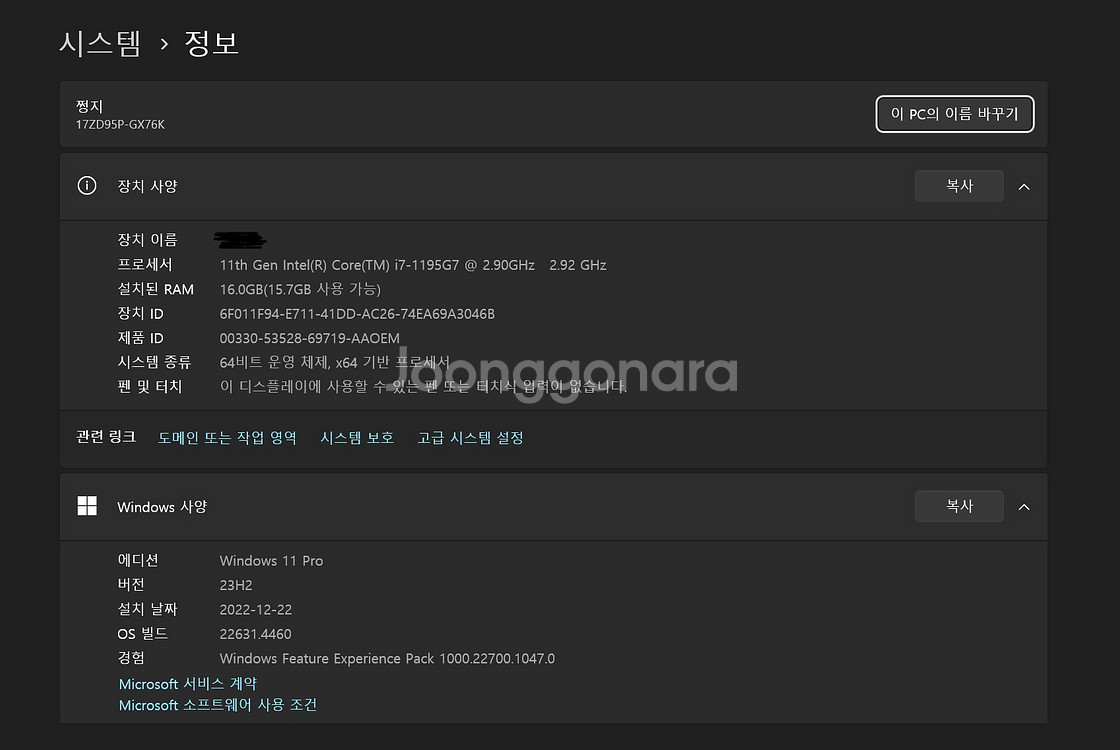Viewport: 1120px width, 750px height.
Task: Click the 정보 breadcrumb title
Action: (x=211, y=44)
